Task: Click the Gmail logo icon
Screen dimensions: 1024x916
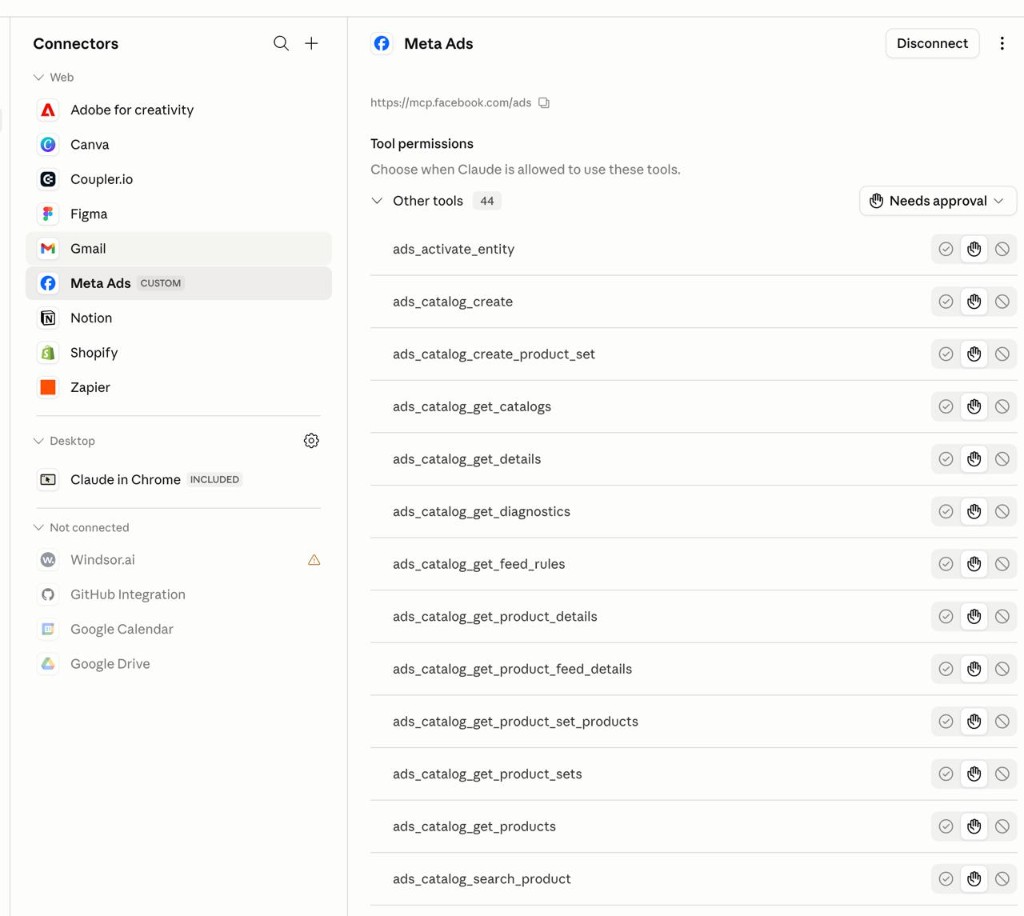Action: pos(48,248)
